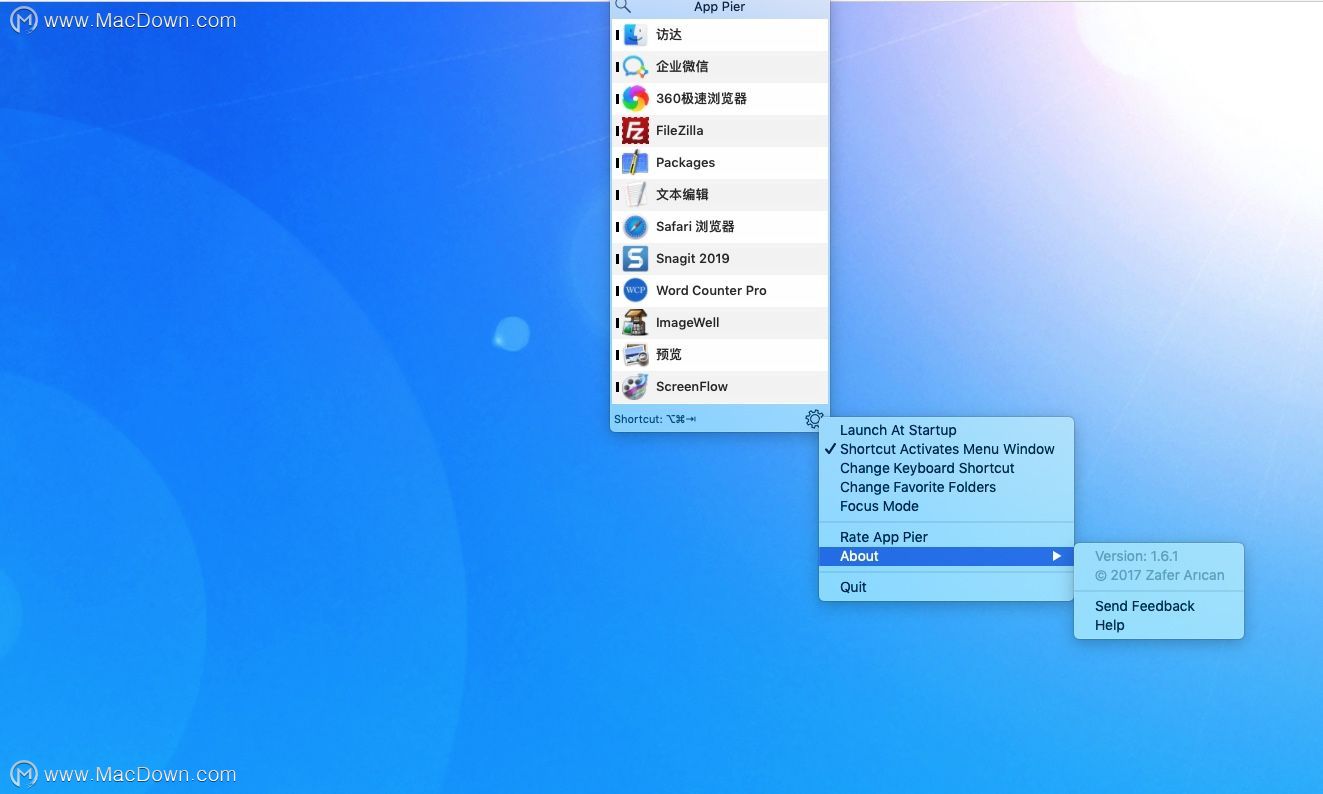The width and height of the screenshot is (1323, 794).
Task: Click the ScreenFlow app icon
Action: click(x=635, y=387)
